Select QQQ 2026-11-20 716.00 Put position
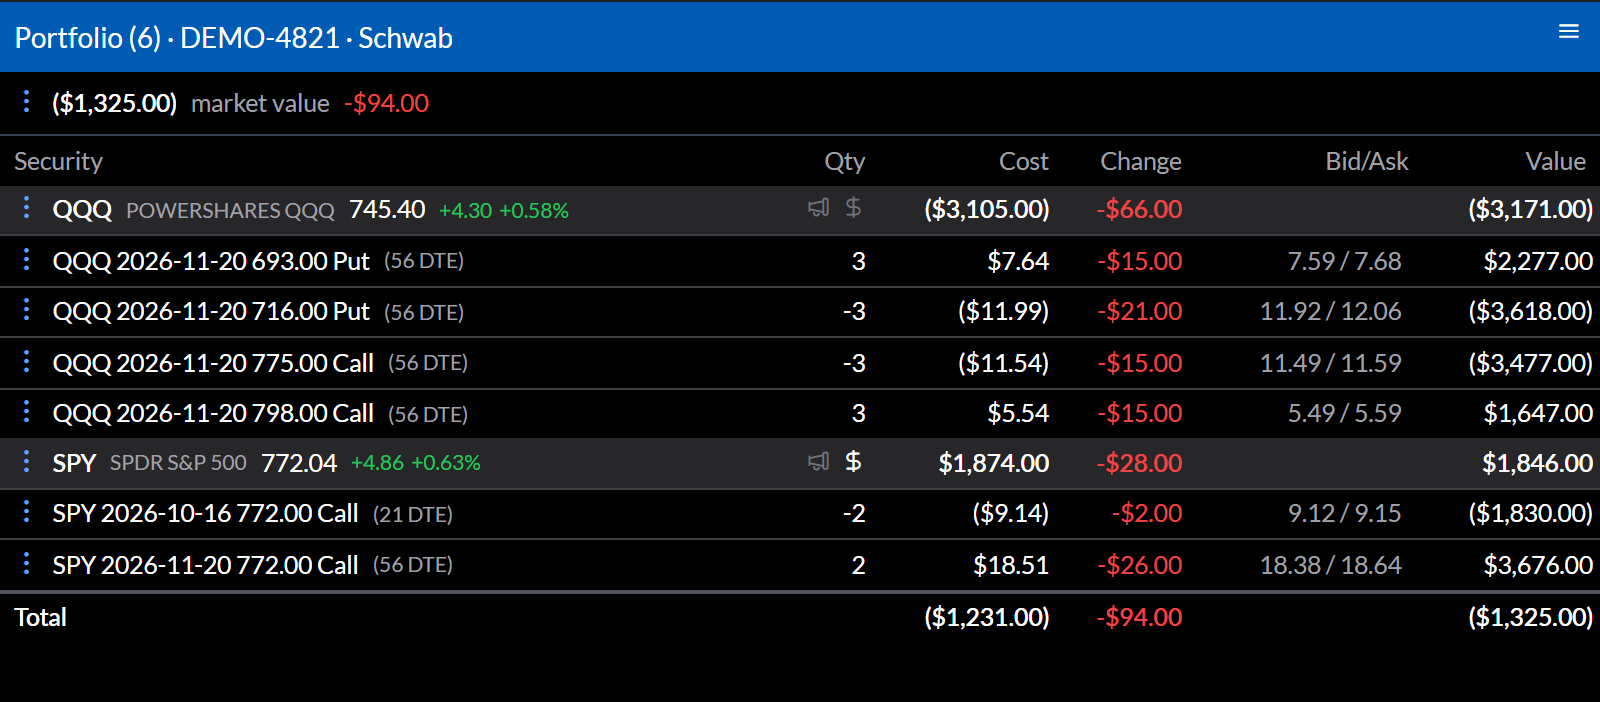The height and width of the screenshot is (702, 1600). 211,311
